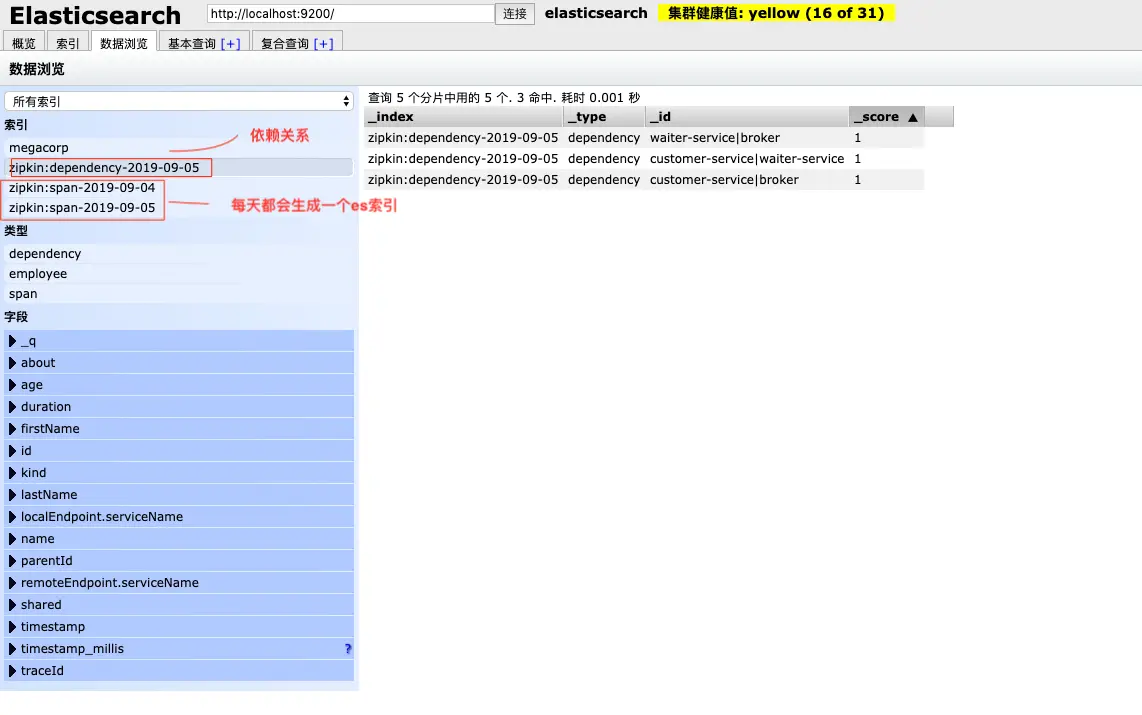1142x715 pixels.
Task: Expand the duration field filter
Action: click(x=179, y=406)
